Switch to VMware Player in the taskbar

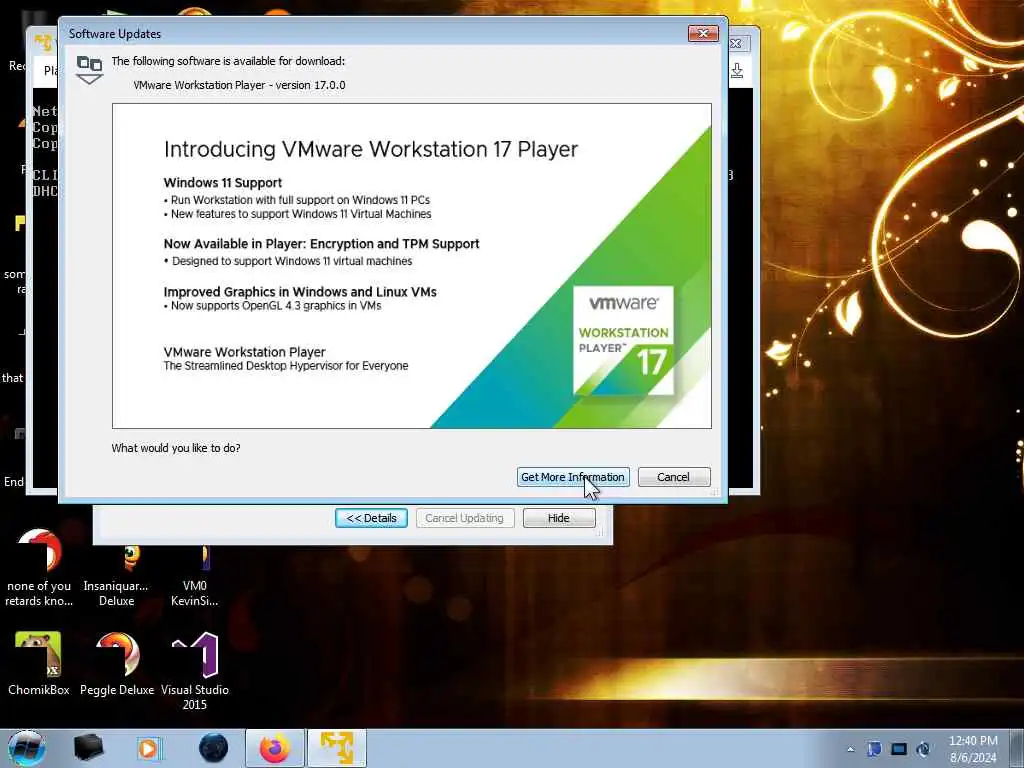337,748
